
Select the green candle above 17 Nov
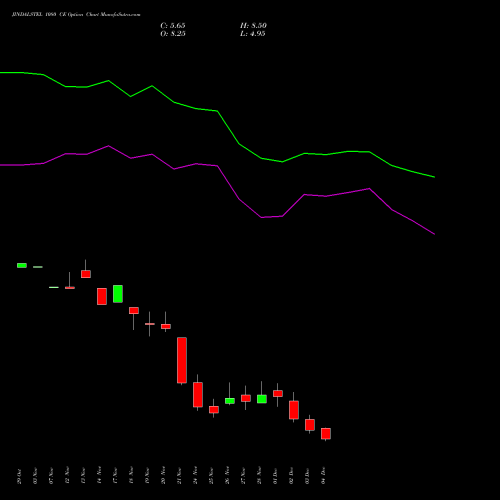pyautogui.click(x=118, y=294)
